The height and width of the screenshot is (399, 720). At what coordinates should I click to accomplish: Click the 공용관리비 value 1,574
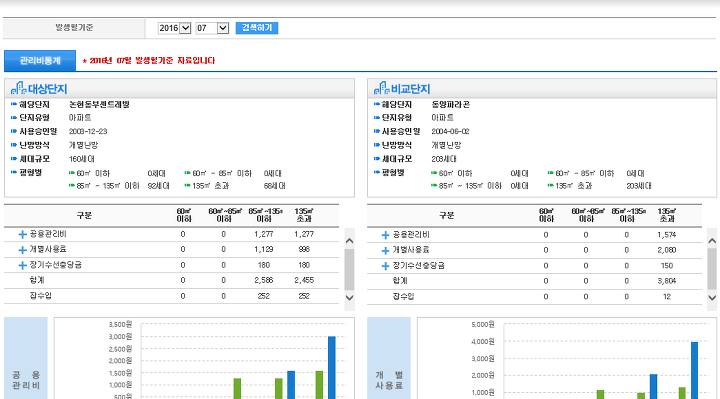click(x=667, y=235)
